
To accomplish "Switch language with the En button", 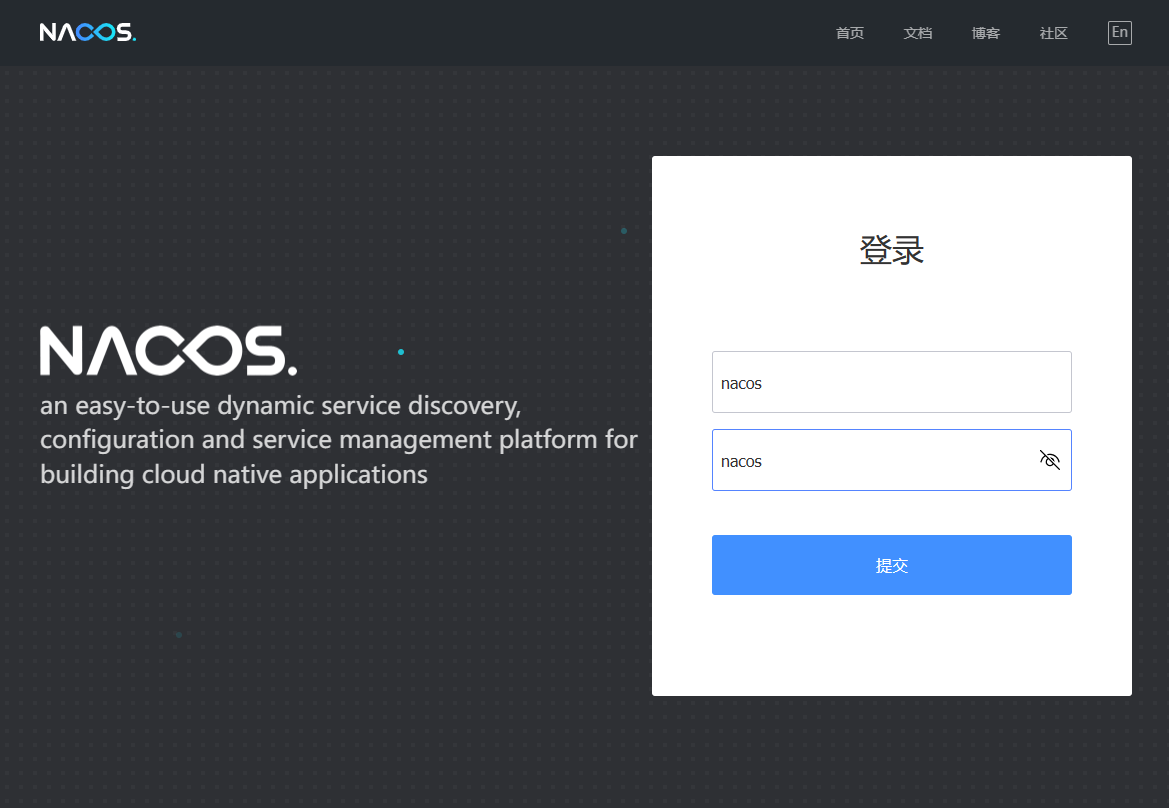I will point(1120,32).
